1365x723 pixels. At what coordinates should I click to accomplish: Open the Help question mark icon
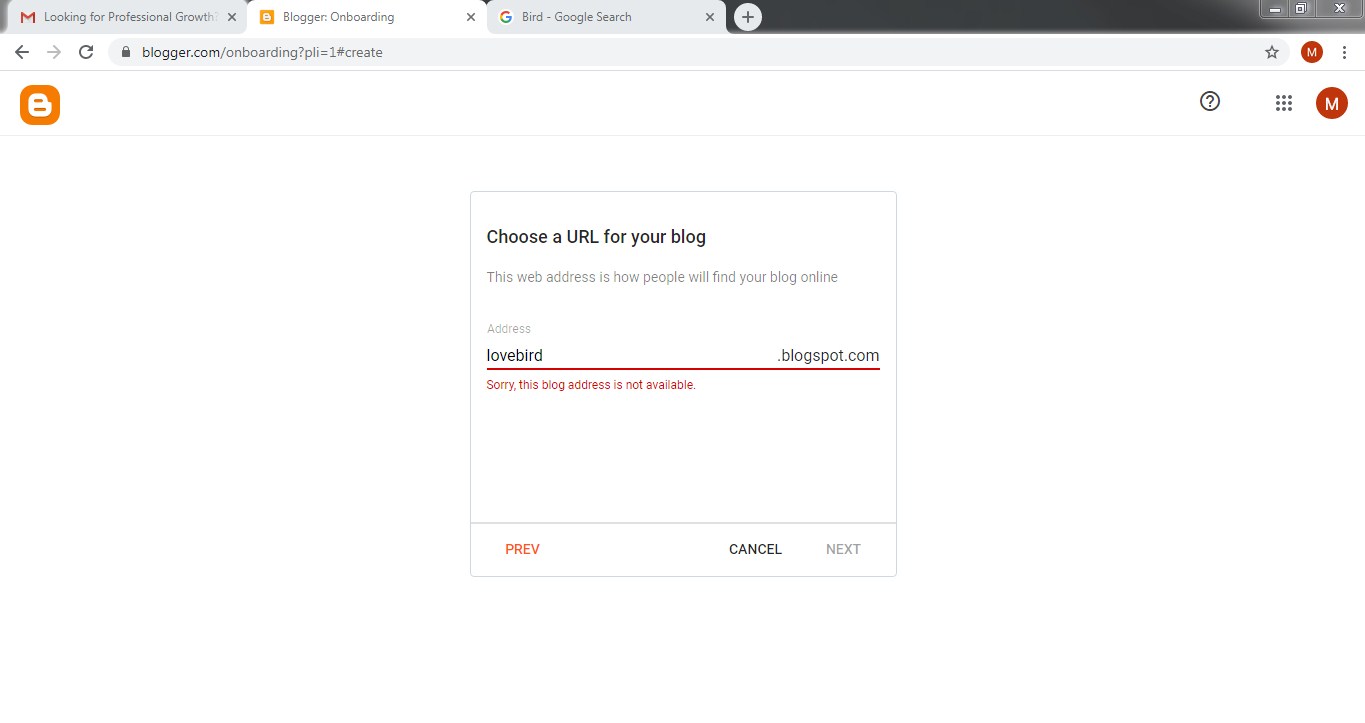1210,101
